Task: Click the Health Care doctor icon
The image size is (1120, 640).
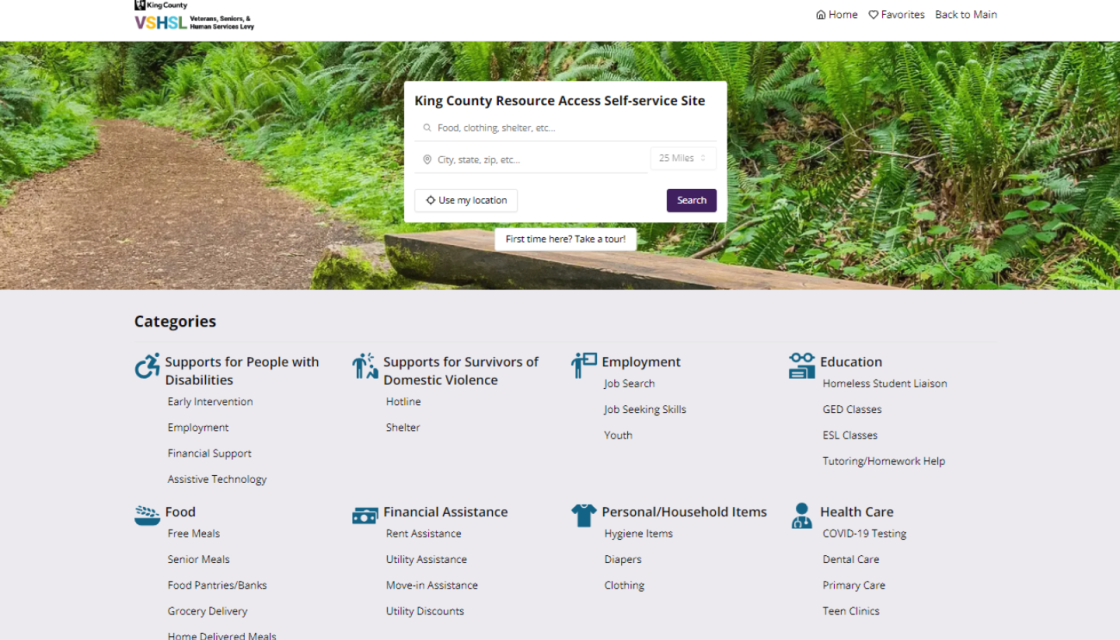Action: (x=801, y=515)
